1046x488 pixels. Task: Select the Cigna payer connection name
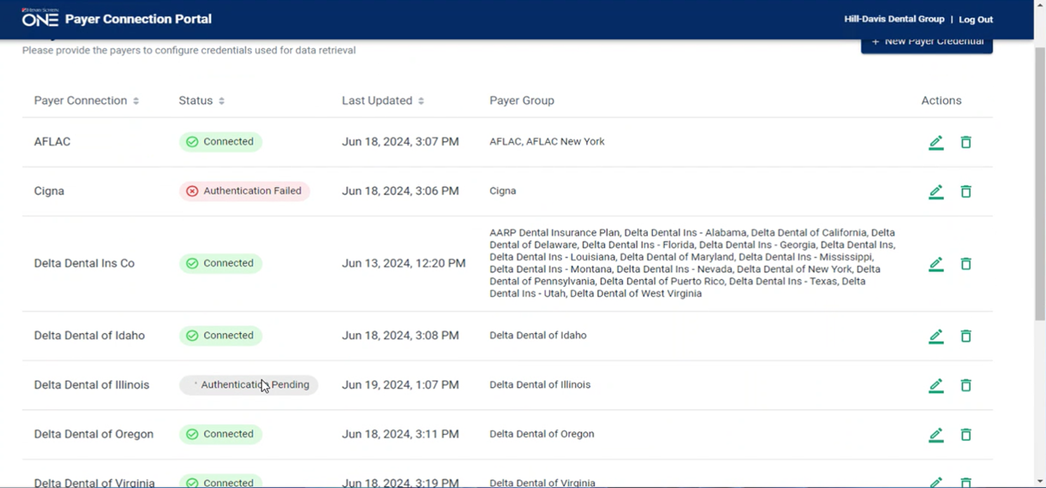click(x=49, y=191)
